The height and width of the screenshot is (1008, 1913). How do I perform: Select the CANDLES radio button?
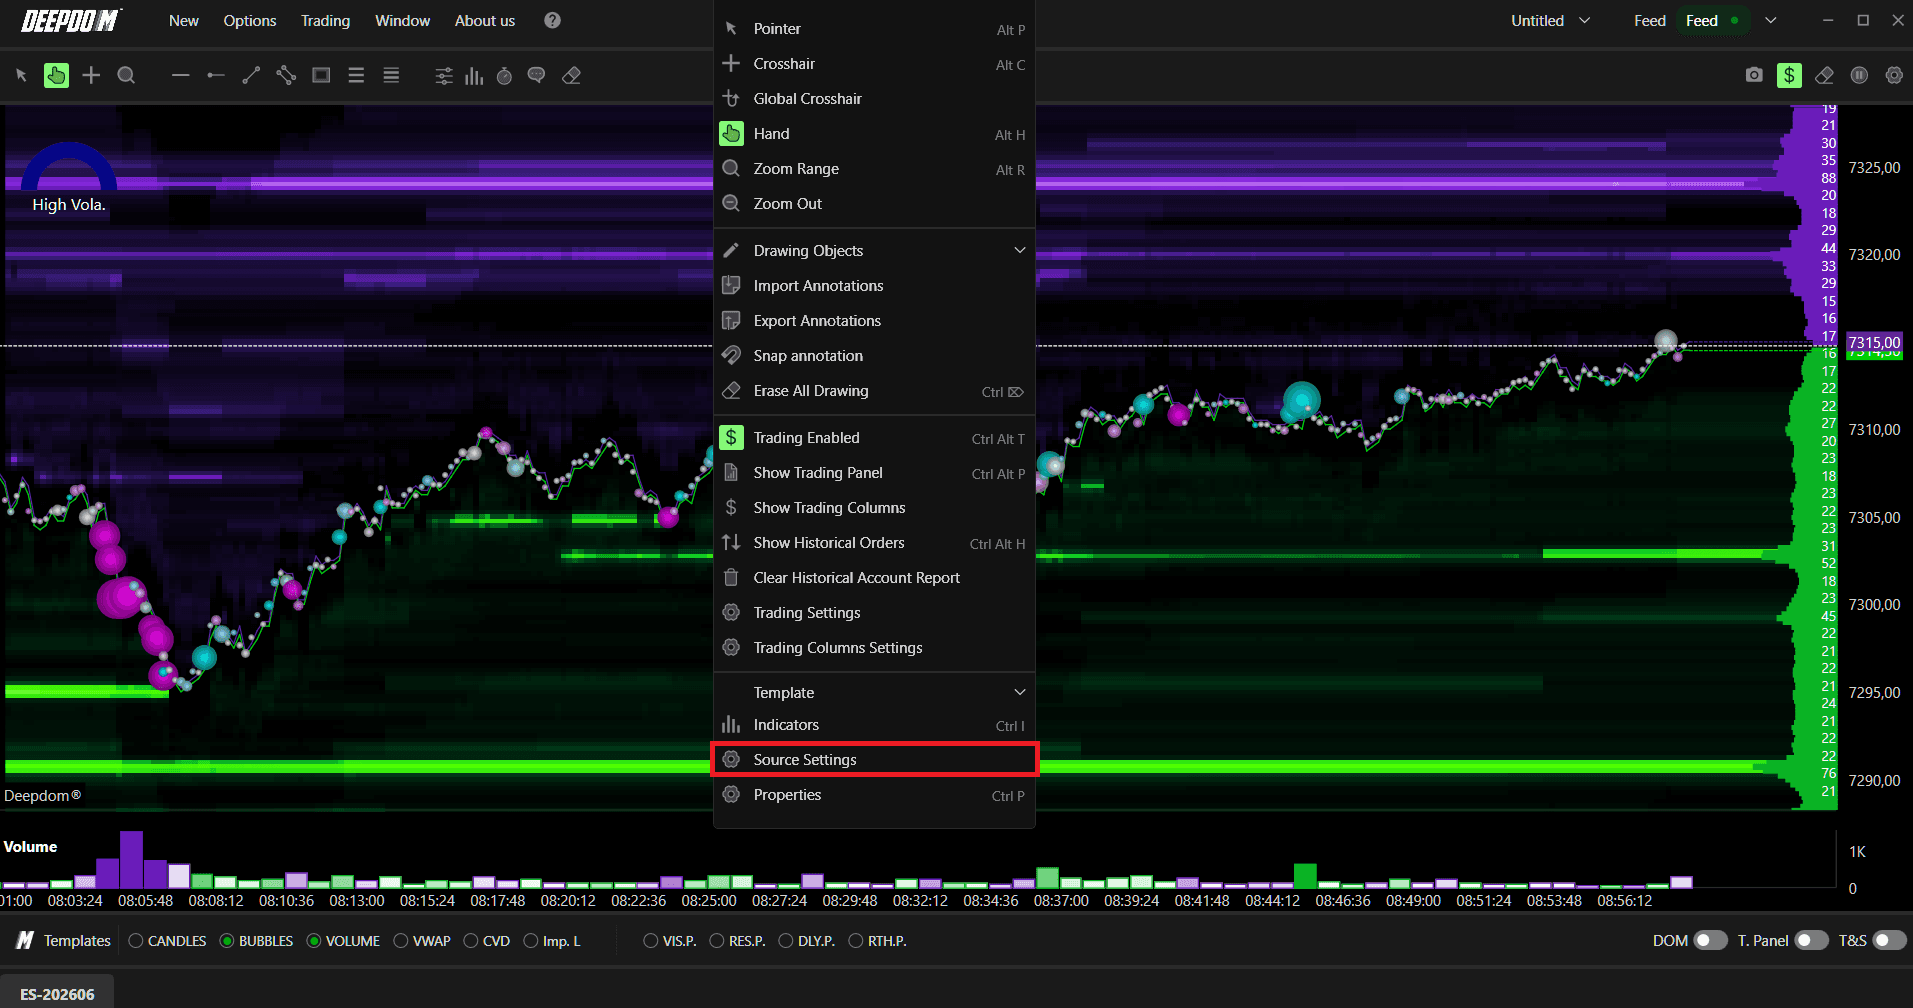167,941
